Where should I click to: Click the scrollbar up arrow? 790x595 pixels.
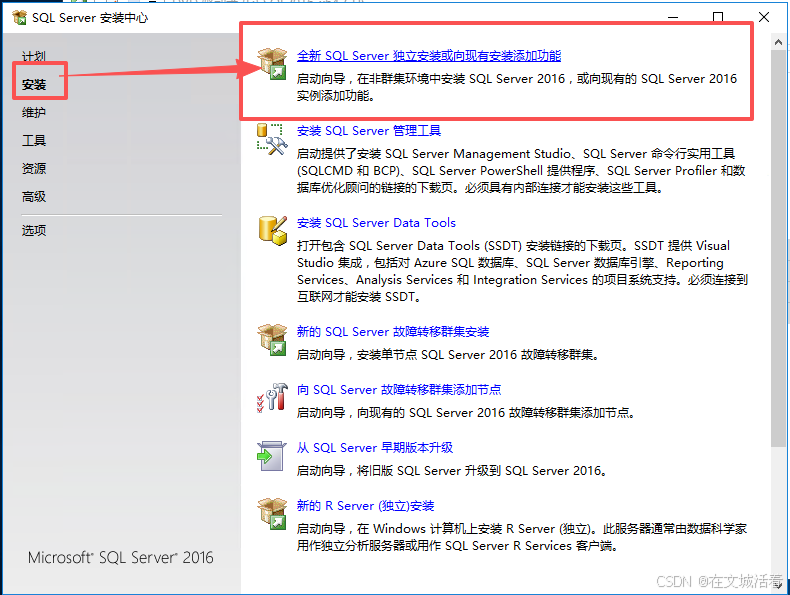(x=778, y=43)
